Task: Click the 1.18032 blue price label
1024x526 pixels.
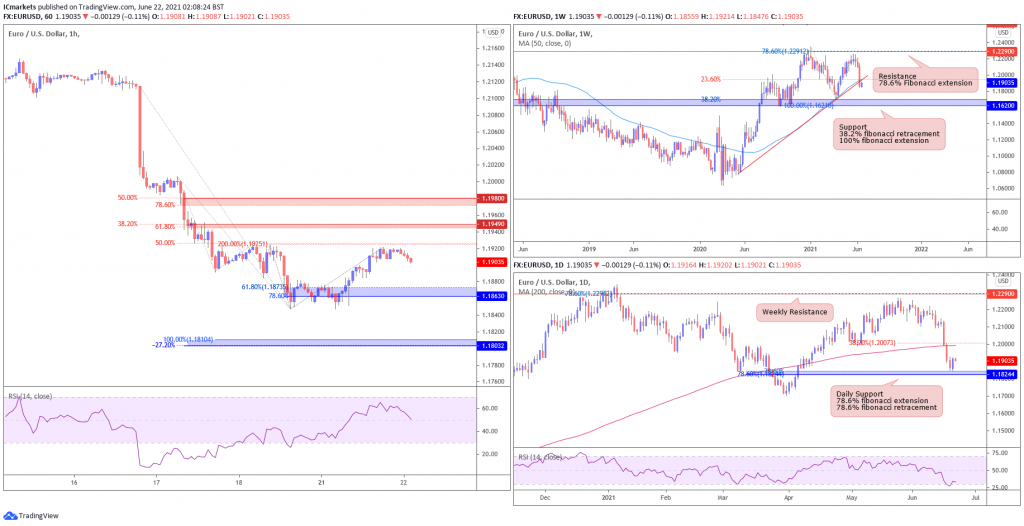Action: (x=492, y=344)
